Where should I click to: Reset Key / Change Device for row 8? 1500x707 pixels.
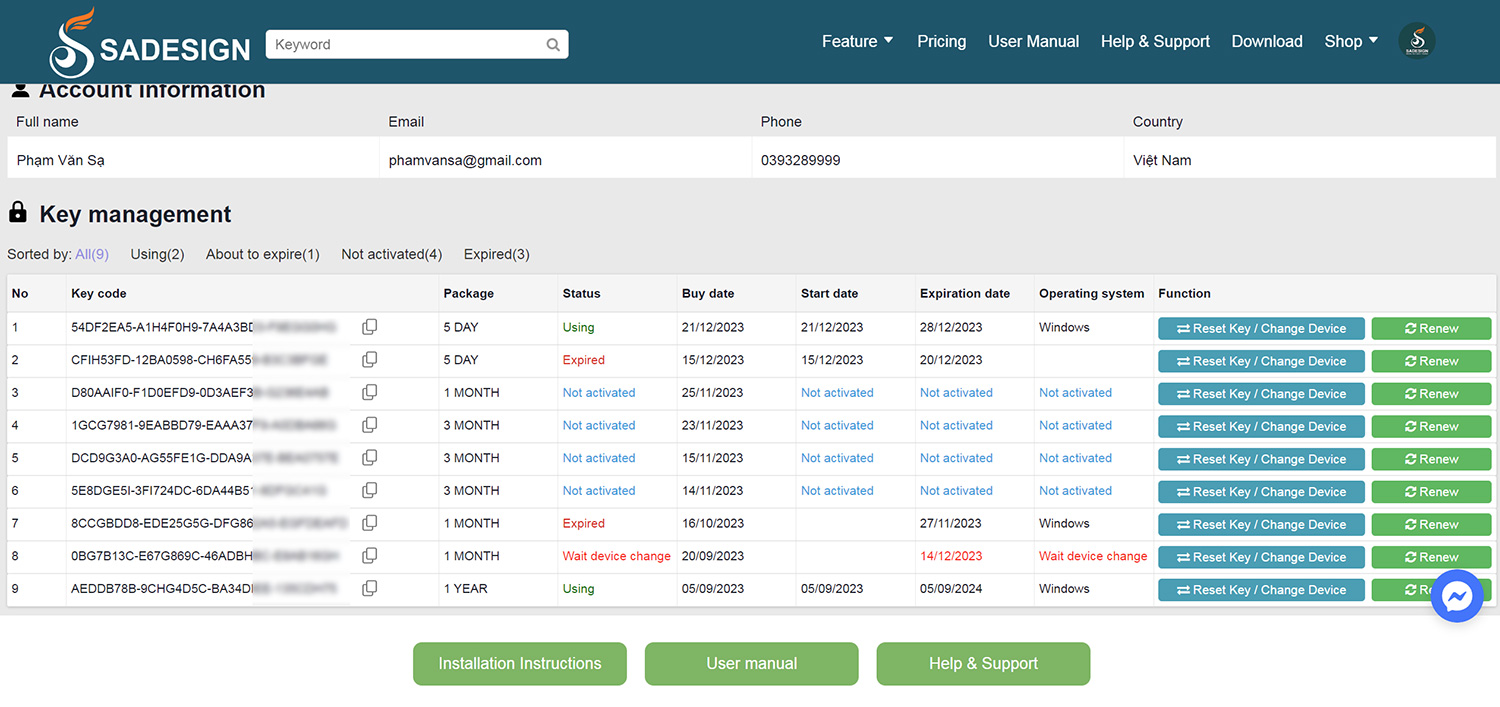pos(1261,557)
